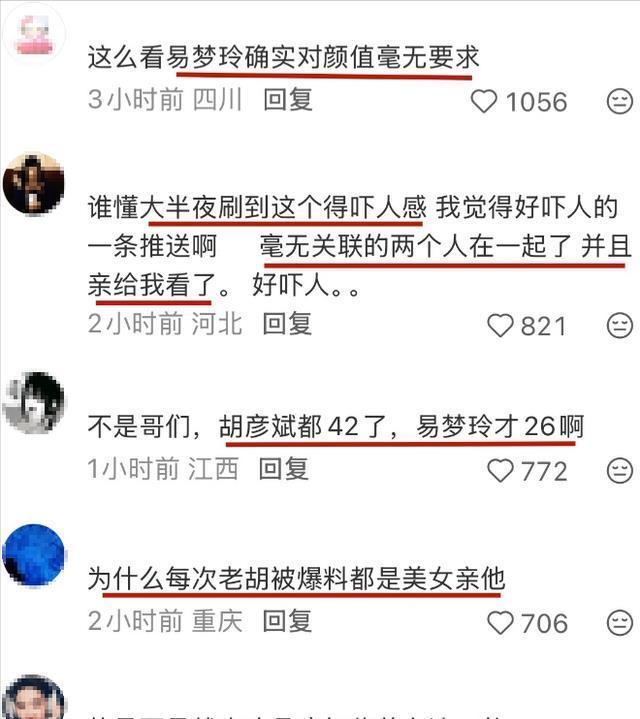
Task: Open the dark avatar of 河北 commenter
Action: point(33,184)
